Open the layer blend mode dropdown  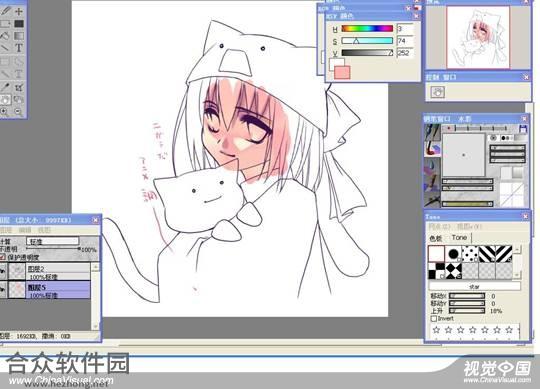coord(53,241)
